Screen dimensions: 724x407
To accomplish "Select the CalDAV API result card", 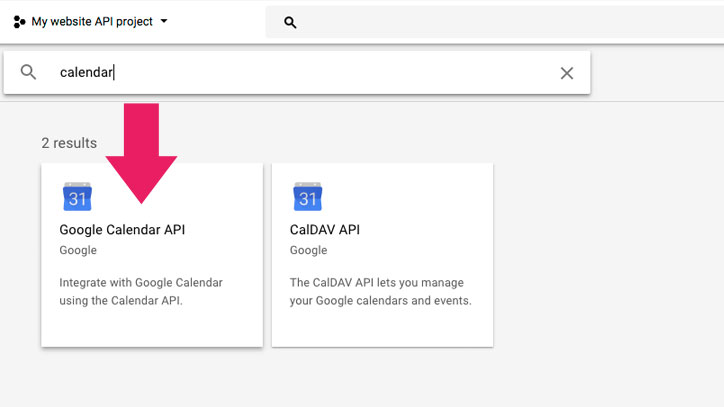I will (382, 320).
